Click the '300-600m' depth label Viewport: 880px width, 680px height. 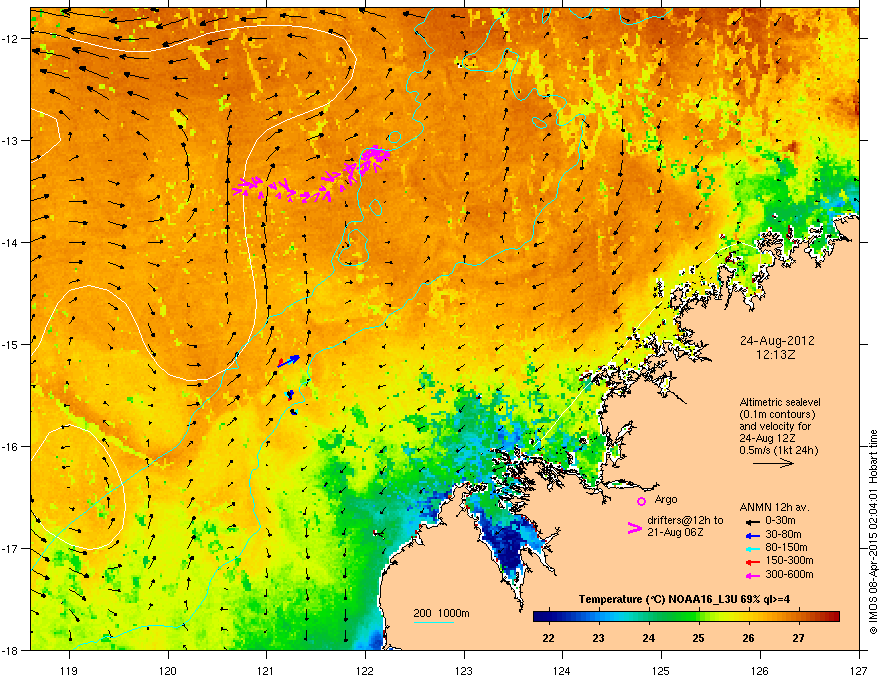[790, 575]
